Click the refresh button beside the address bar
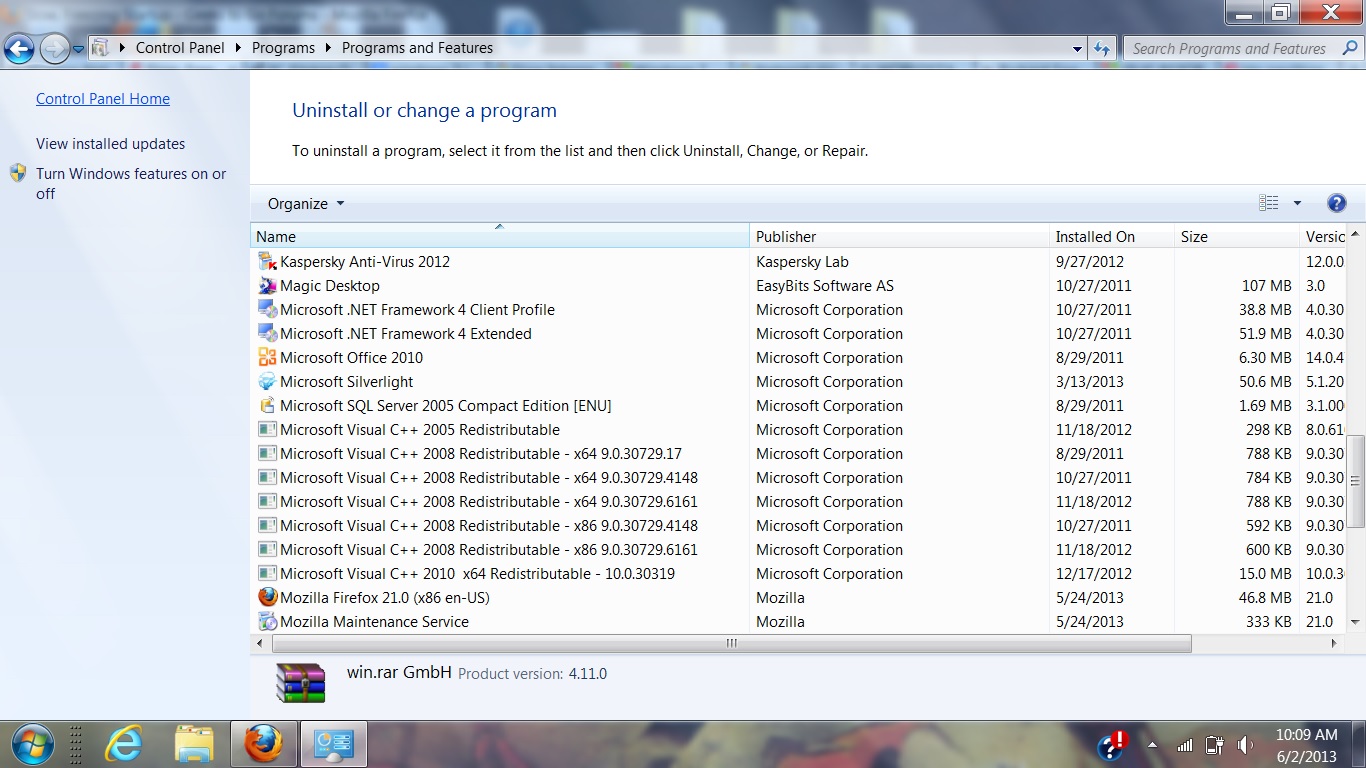1366x768 pixels. coord(1102,48)
